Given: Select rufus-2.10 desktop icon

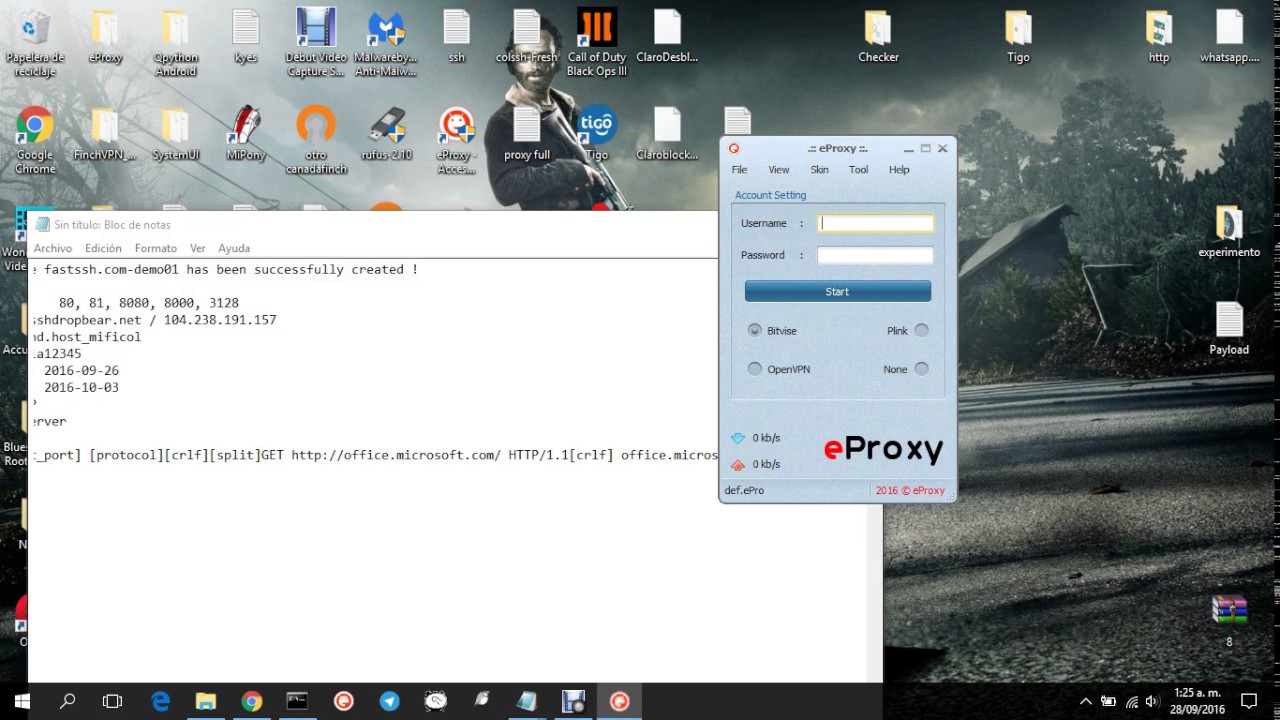Looking at the screenshot, I should tap(386, 135).
